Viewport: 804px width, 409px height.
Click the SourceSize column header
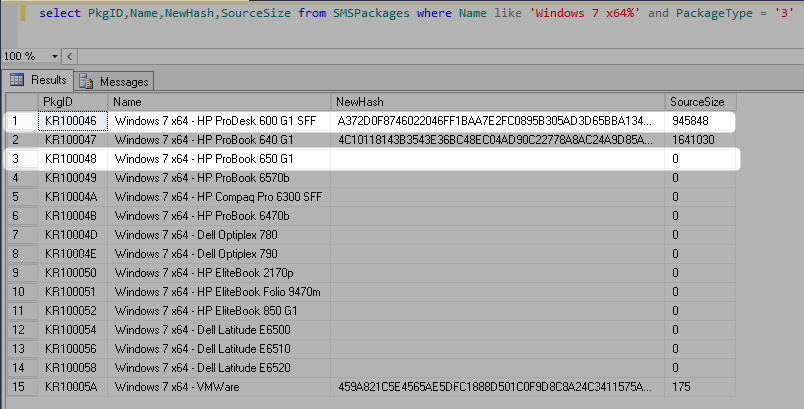pos(700,102)
